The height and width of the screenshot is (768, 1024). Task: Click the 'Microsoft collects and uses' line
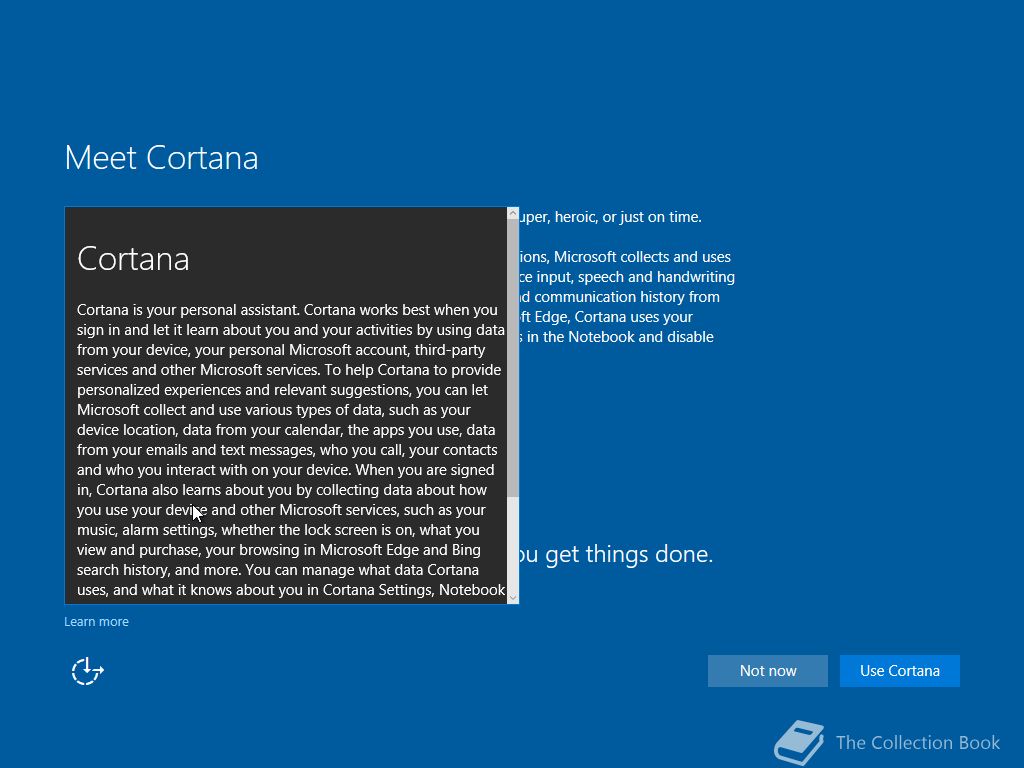coord(642,257)
